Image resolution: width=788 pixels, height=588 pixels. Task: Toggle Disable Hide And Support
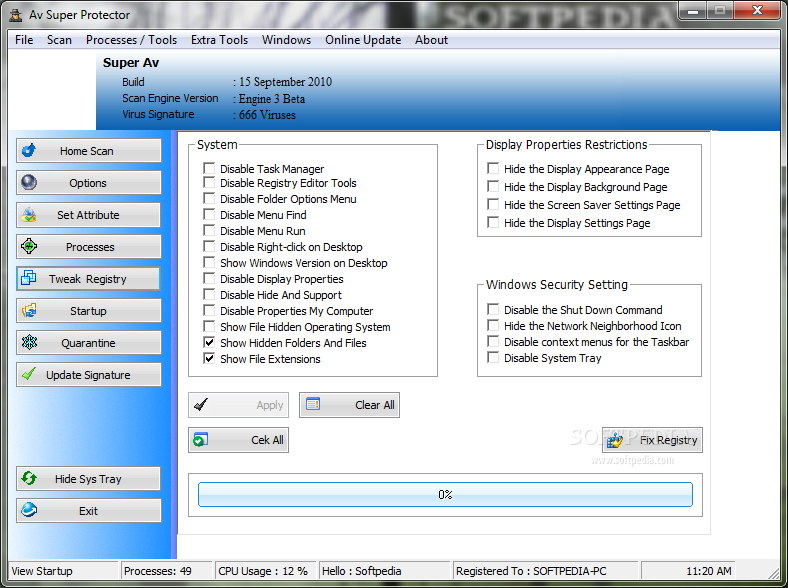click(x=209, y=294)
